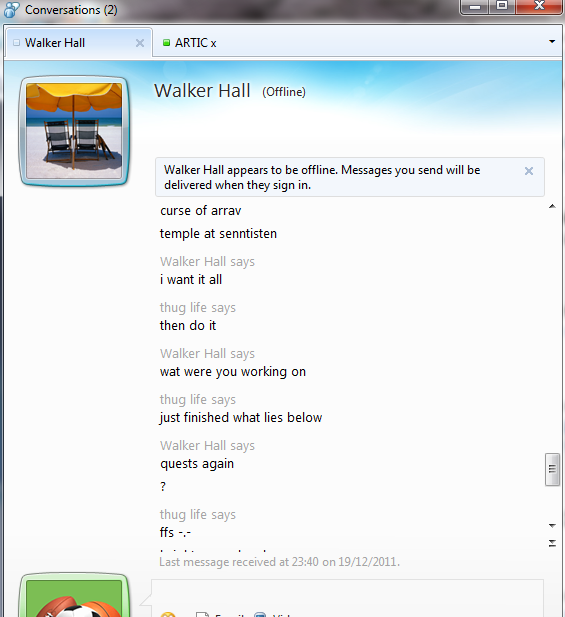Close the Walker Hall tab
Image resolution: width=565 pixels, height=617 pixels.
click(140, 43)
